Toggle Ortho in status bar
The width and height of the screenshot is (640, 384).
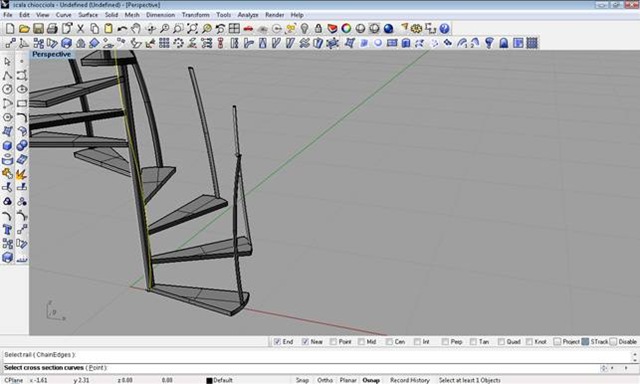325,380
